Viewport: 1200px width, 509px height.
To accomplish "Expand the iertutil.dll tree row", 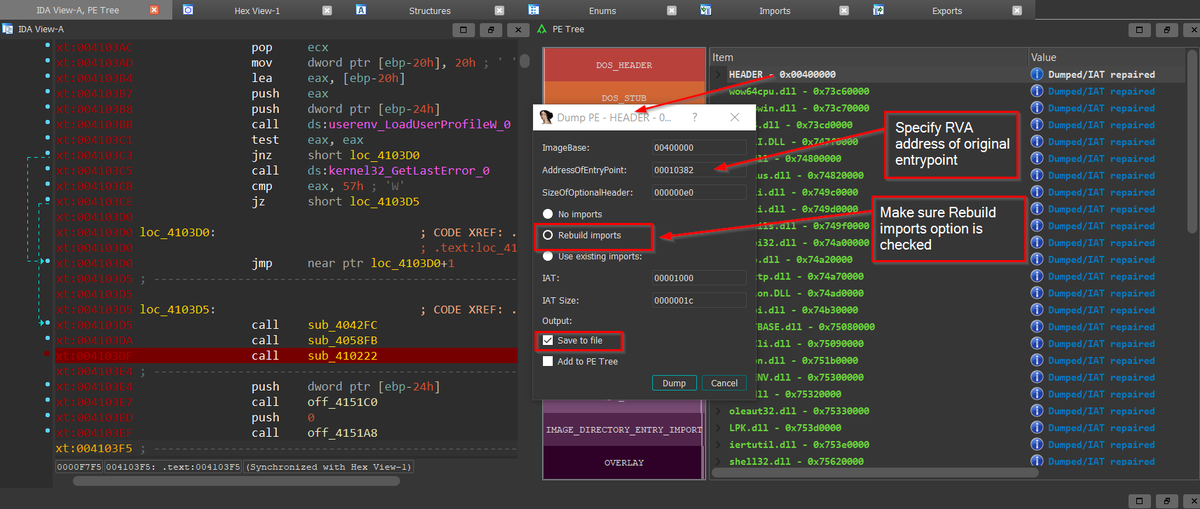I will click(x=718, y=445).
